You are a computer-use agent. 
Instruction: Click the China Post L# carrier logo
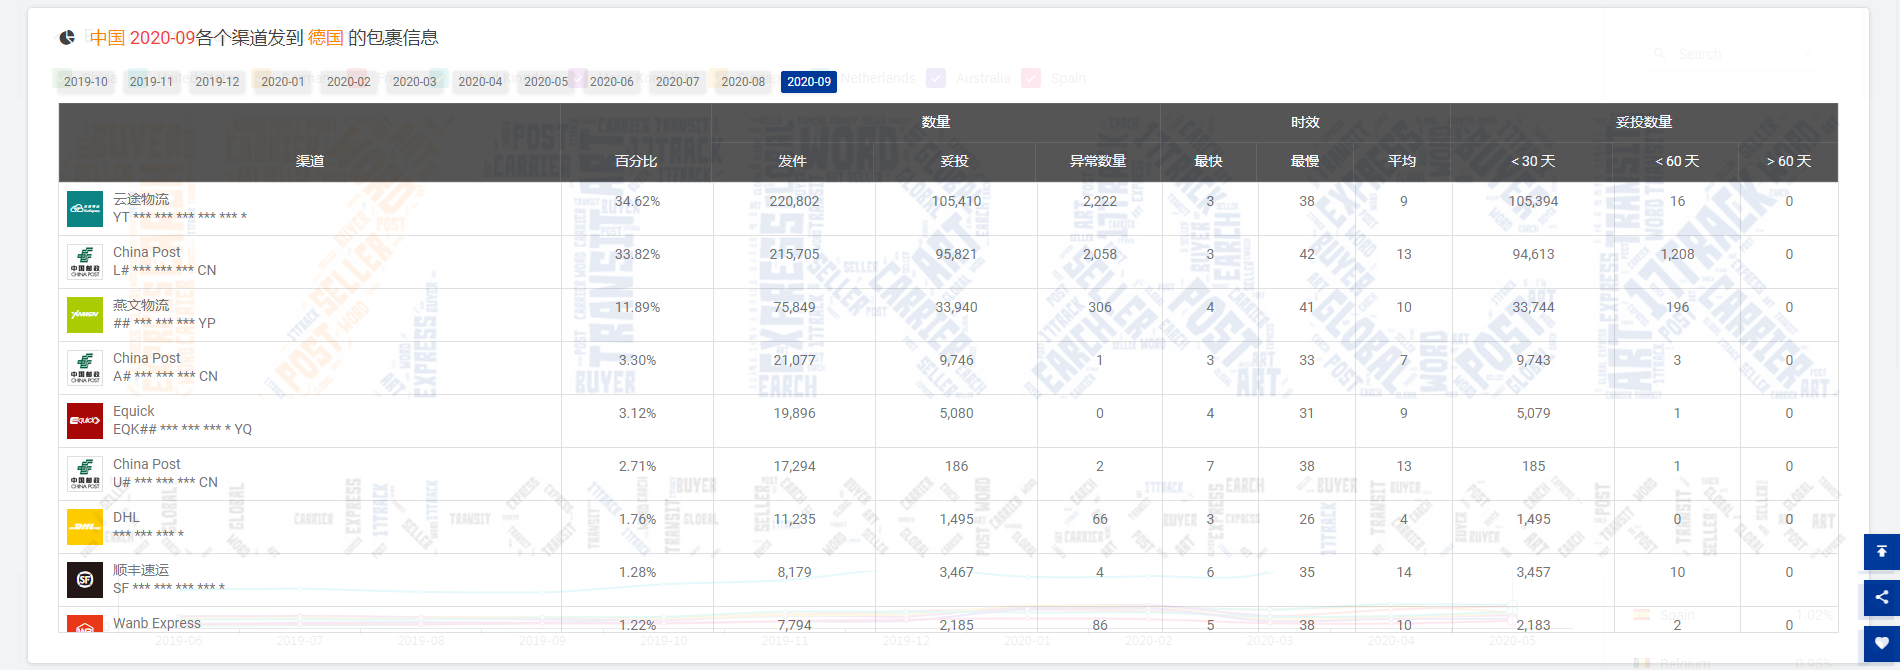85,262
